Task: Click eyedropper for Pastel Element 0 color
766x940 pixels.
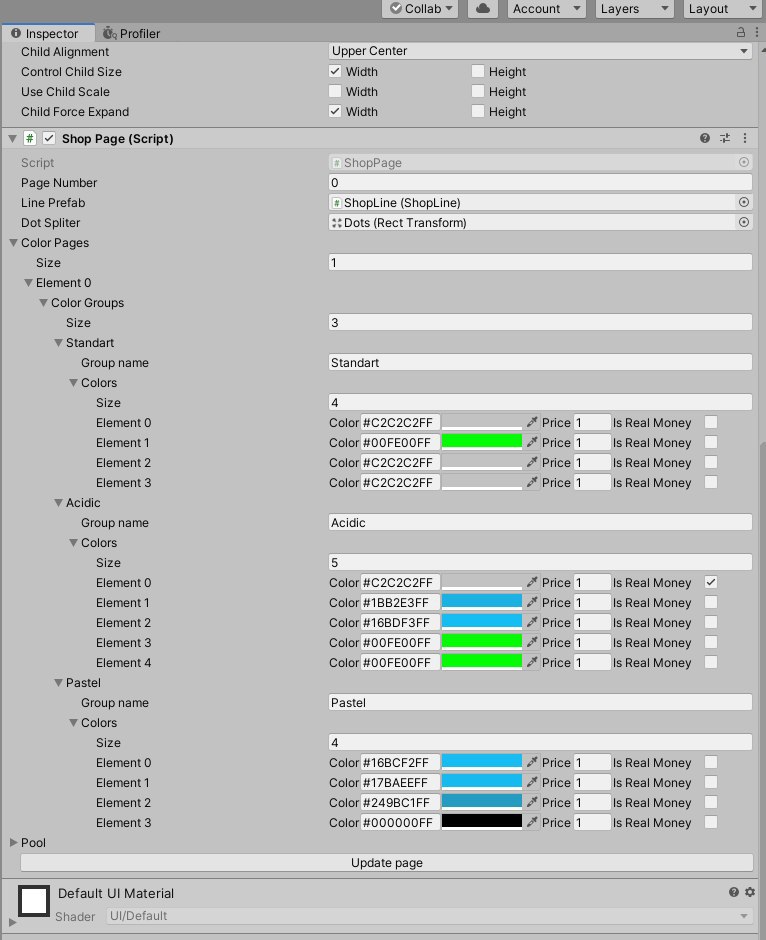Action: [x=532, y=762]
